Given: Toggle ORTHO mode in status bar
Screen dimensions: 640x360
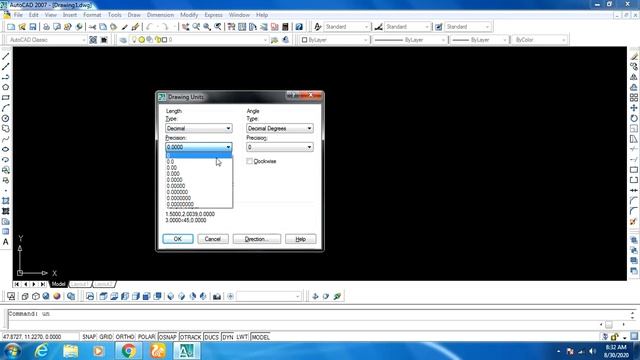Looking at the screenshot, I should 125,337.
